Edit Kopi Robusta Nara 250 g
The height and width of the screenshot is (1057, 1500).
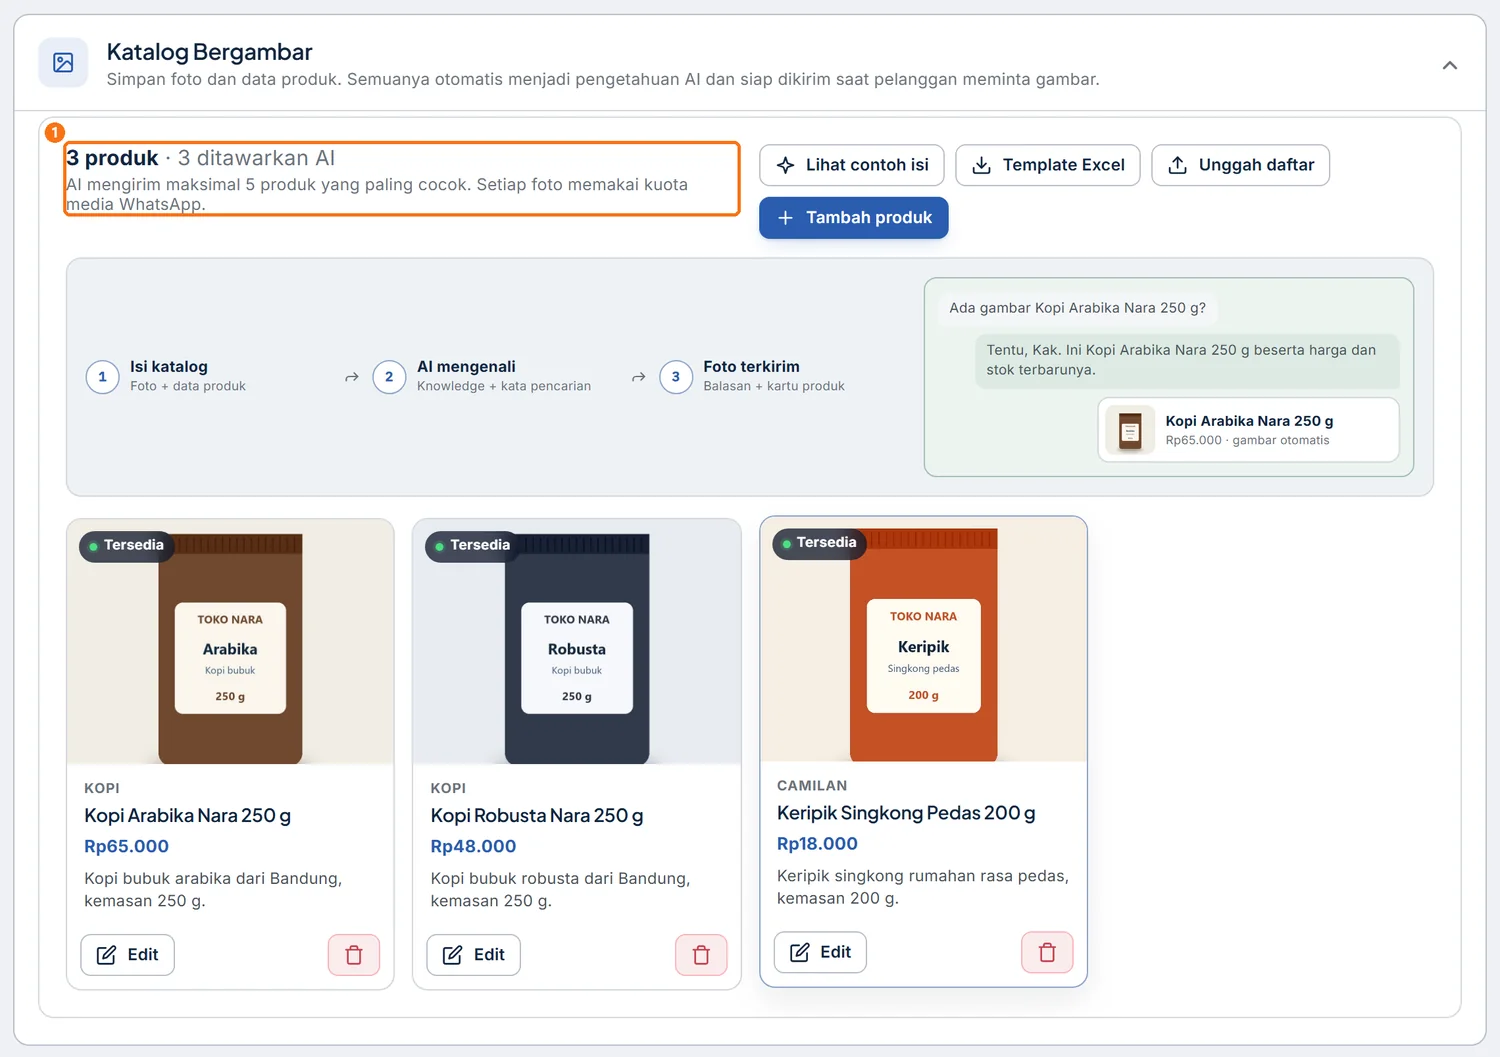point(473,955)
